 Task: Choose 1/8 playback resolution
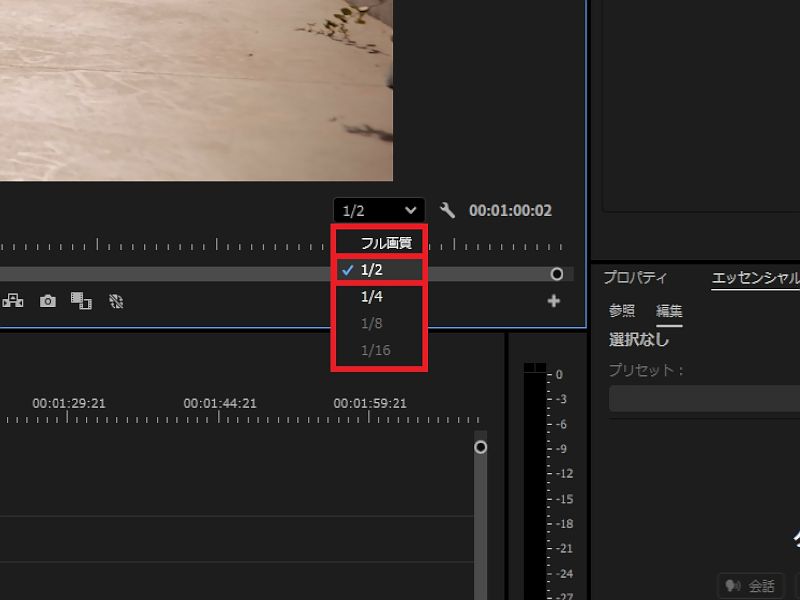coord(372,324)
